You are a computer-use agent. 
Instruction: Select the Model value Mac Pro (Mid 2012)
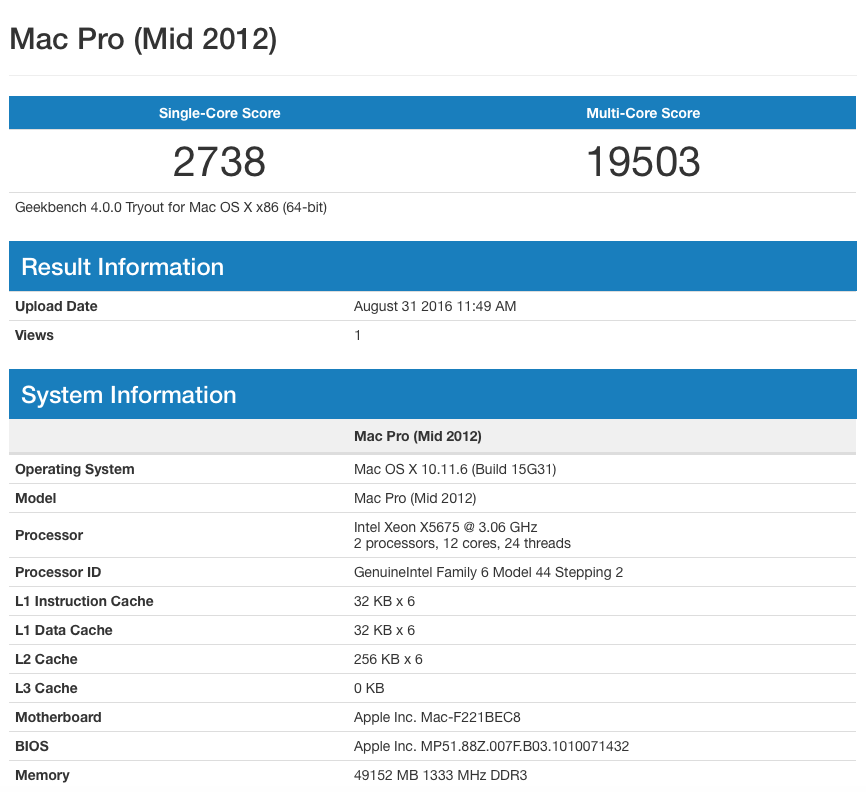415,498
